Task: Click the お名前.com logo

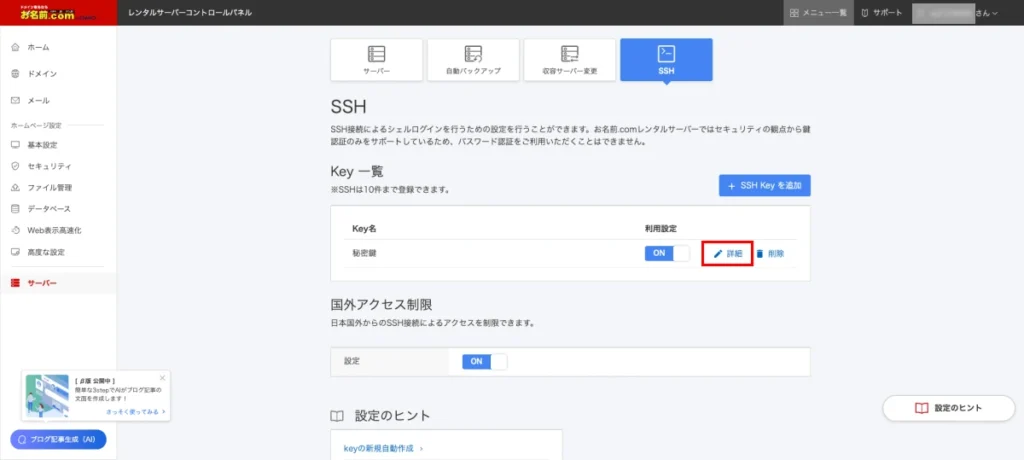Action: (57, 13)
